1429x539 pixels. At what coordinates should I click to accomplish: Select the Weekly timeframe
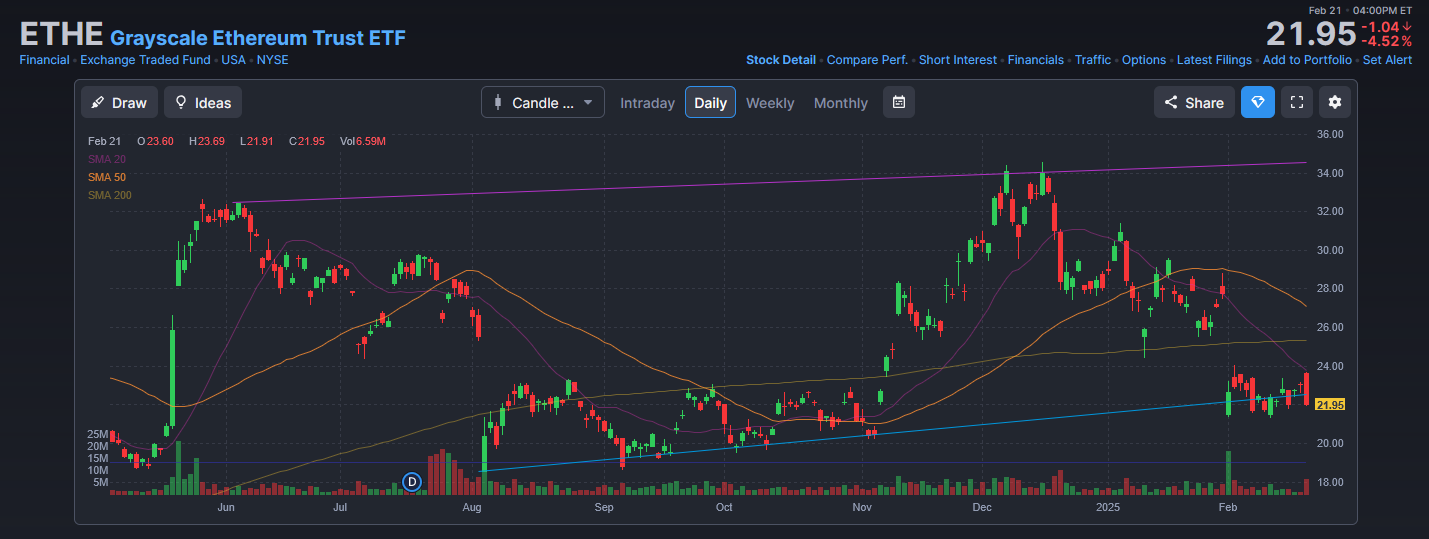(769, 103)
